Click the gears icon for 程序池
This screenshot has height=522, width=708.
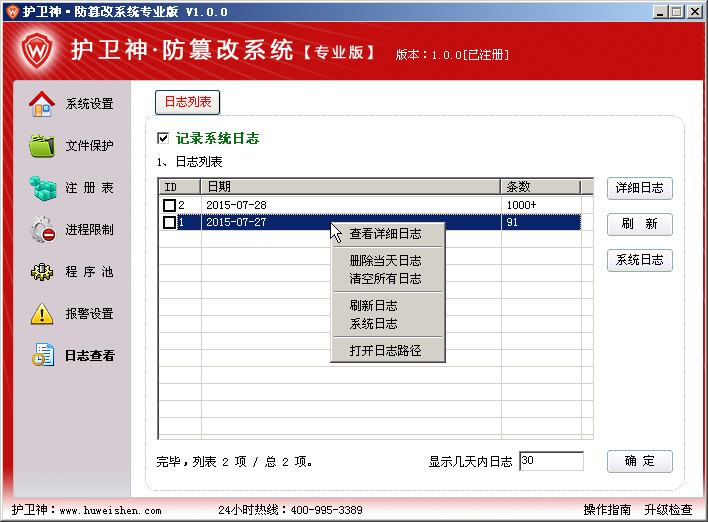click(x=42, y=271)
